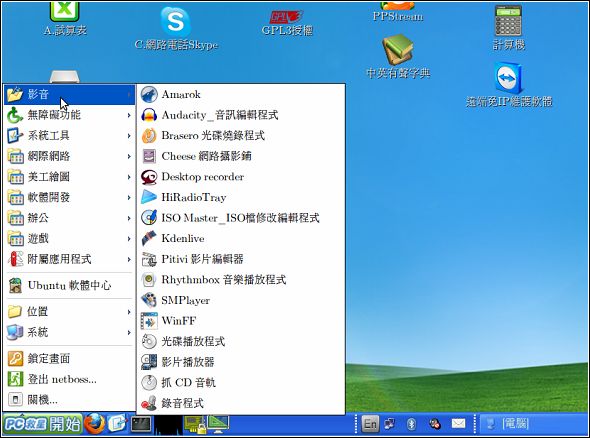
Task: Expand the 位置 submenu arrow
Action: click(x=129, y=312)
